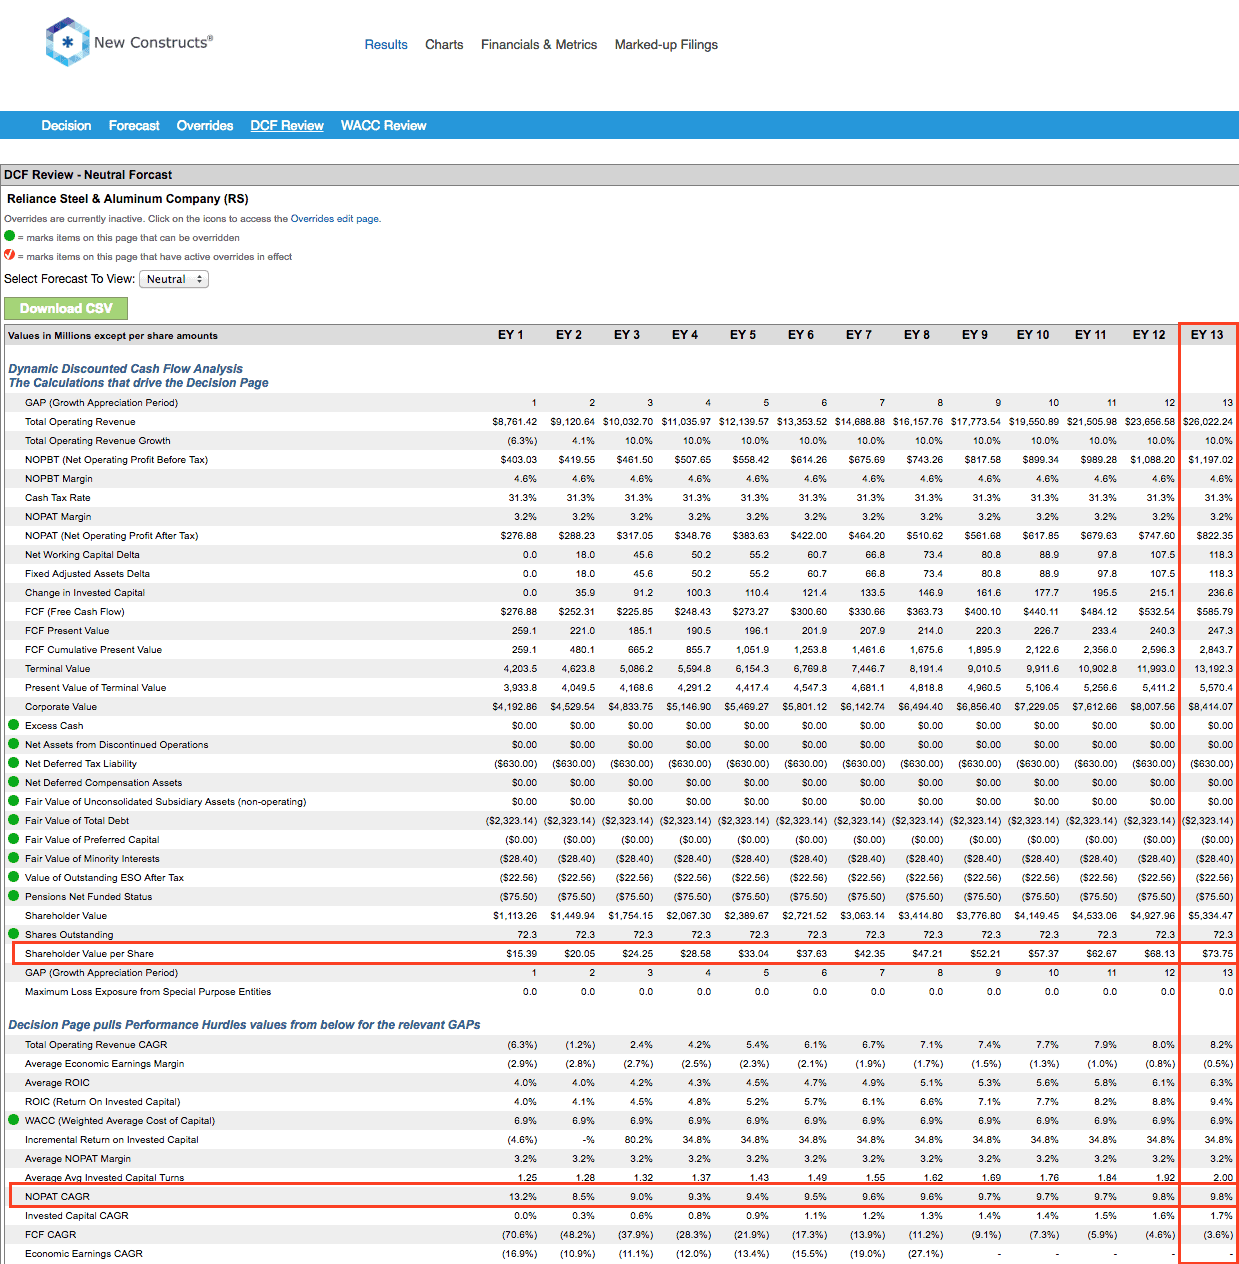Click the $5,334.47 shareholder value cell
Image resolution: width=1239 pixels, height=1264 pixels.
[1210, 916]
